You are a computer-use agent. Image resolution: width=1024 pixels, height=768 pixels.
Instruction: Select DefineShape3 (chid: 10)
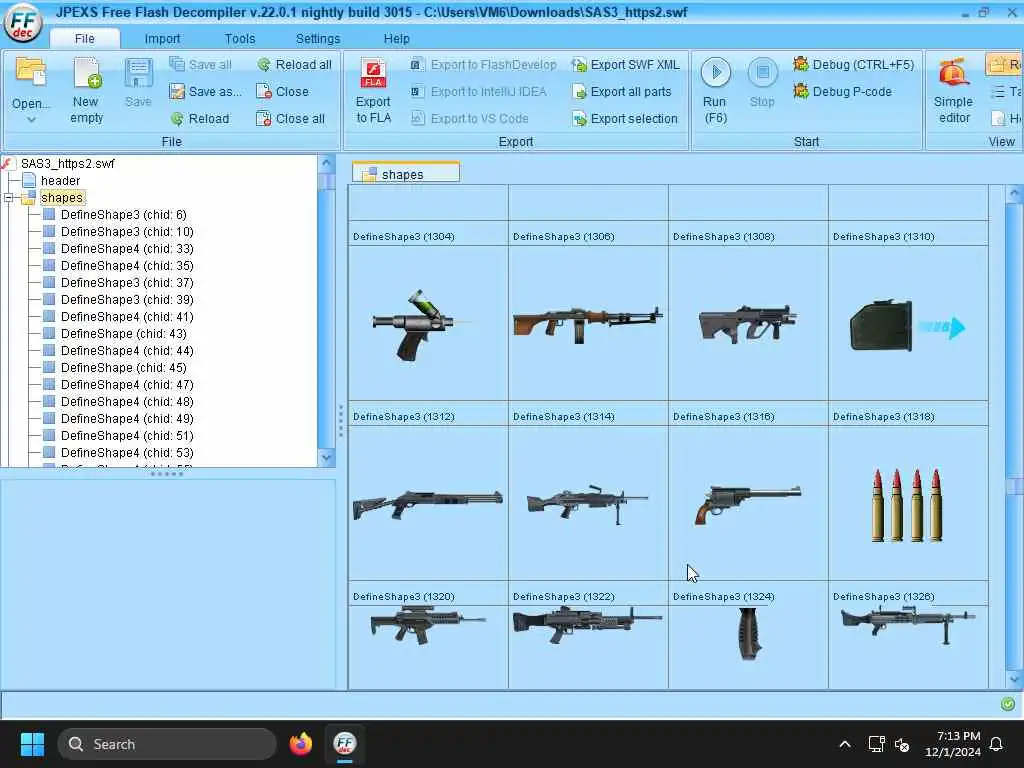(127, 231)
